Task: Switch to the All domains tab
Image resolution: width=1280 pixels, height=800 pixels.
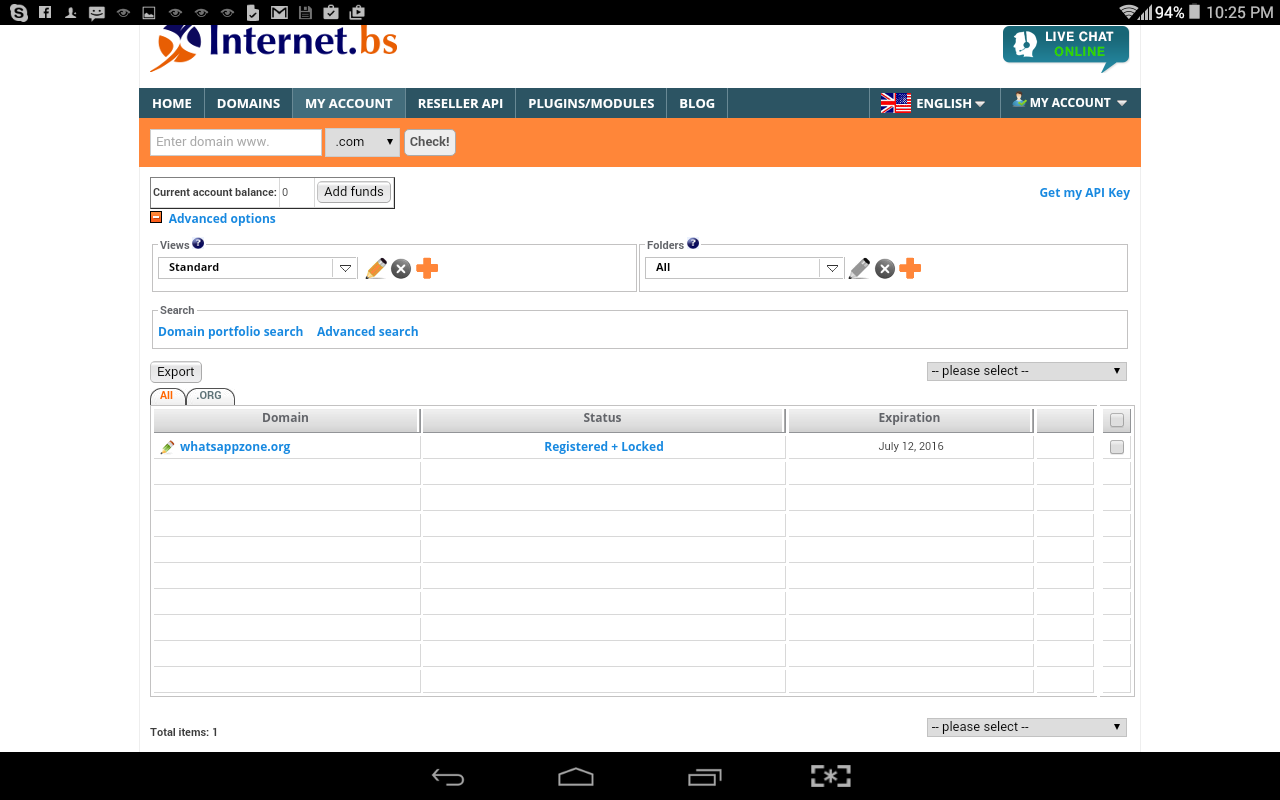Action: click(167, 396)
